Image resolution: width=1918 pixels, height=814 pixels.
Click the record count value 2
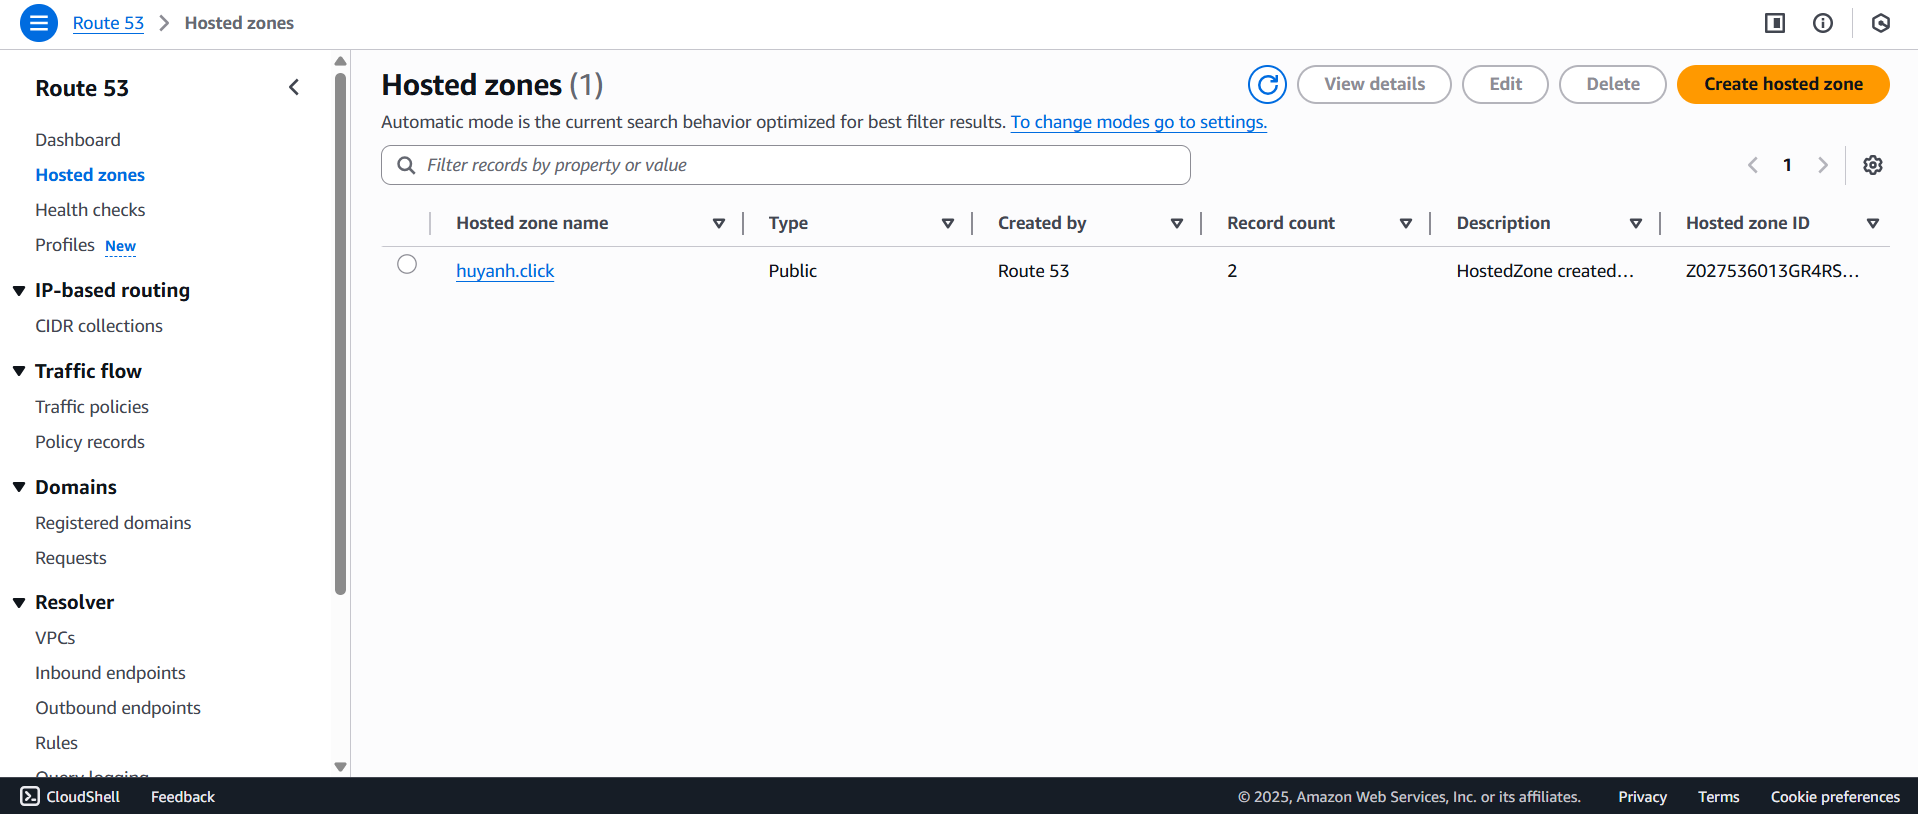point(1232,271)
